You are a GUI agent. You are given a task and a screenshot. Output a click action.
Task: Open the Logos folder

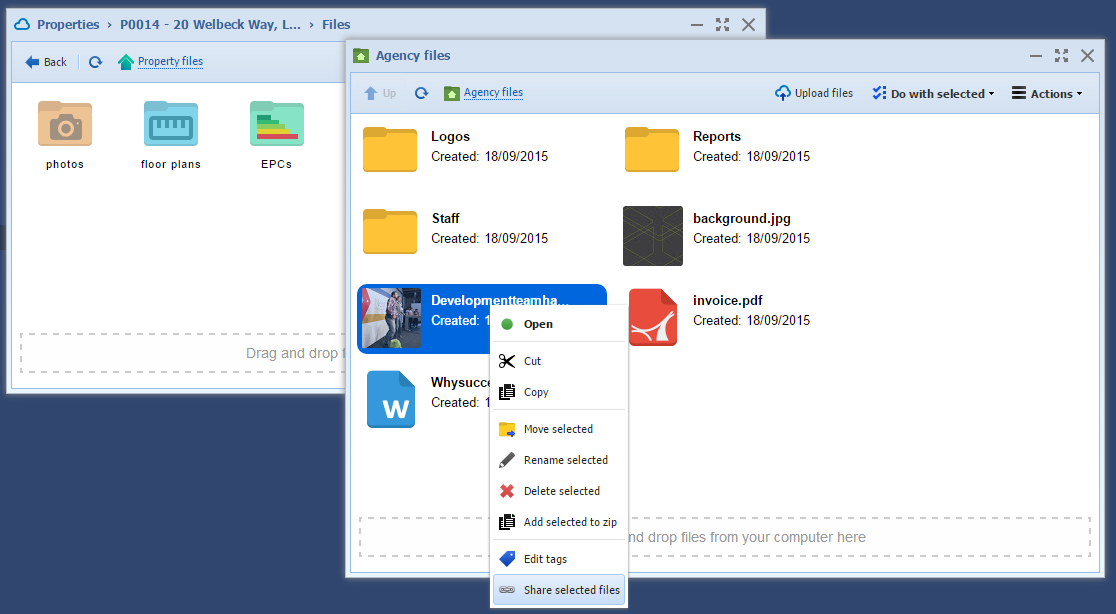pyautogui.click(x=390, y=148)
